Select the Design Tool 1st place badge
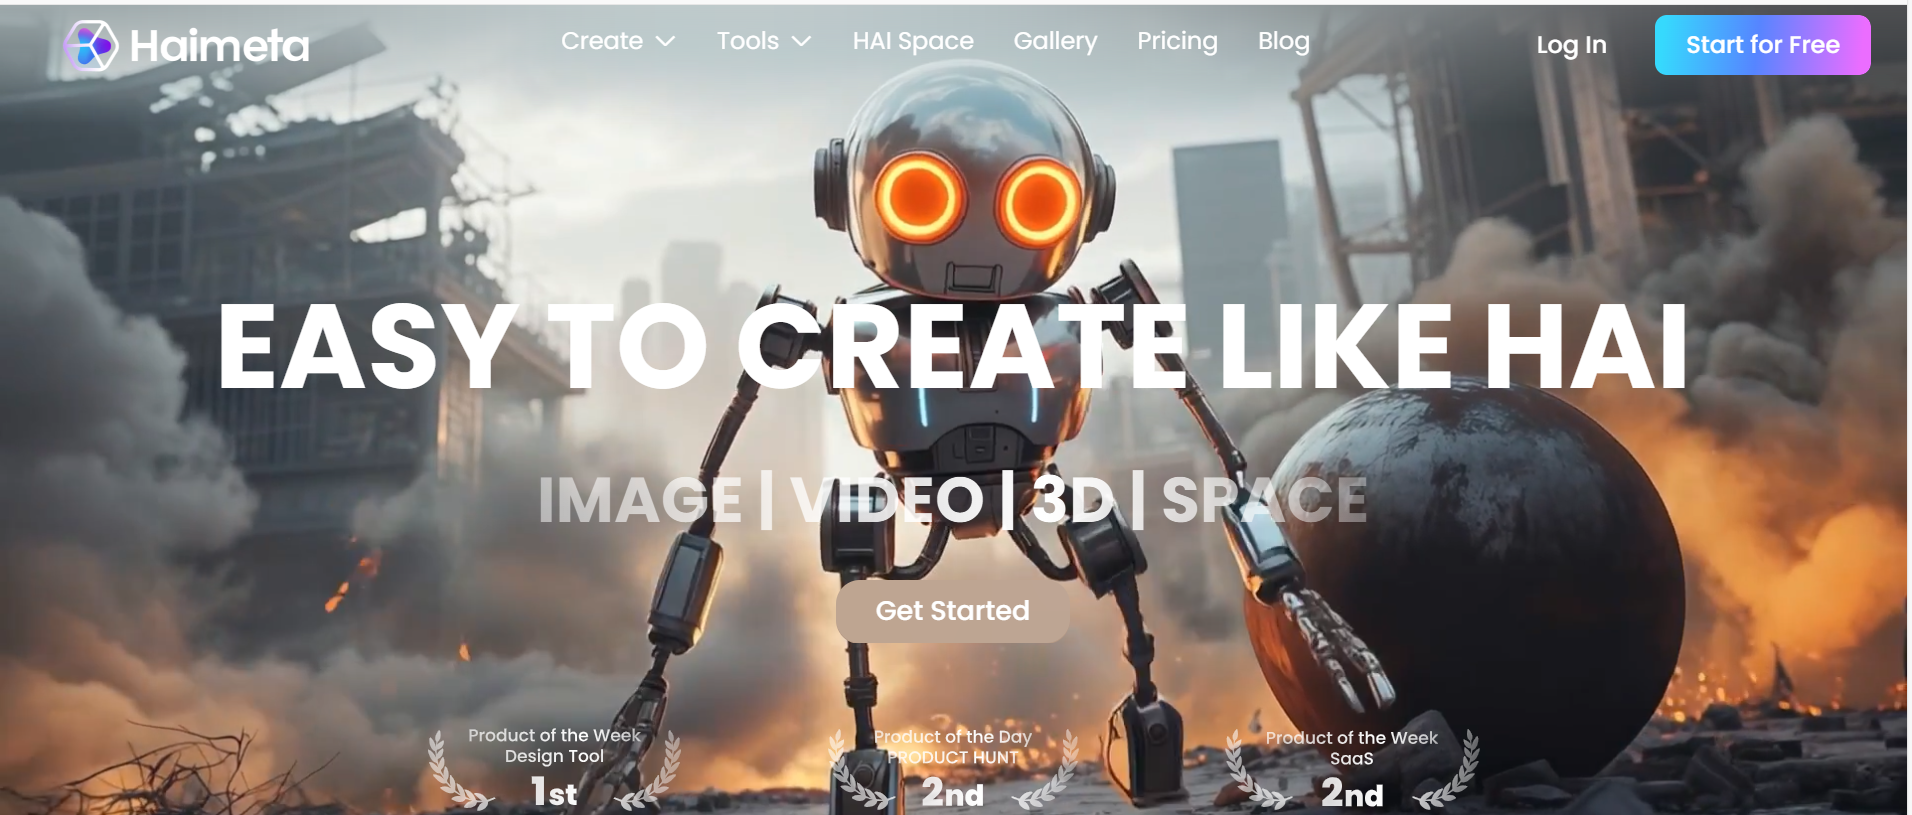 (x=554, y=768)
